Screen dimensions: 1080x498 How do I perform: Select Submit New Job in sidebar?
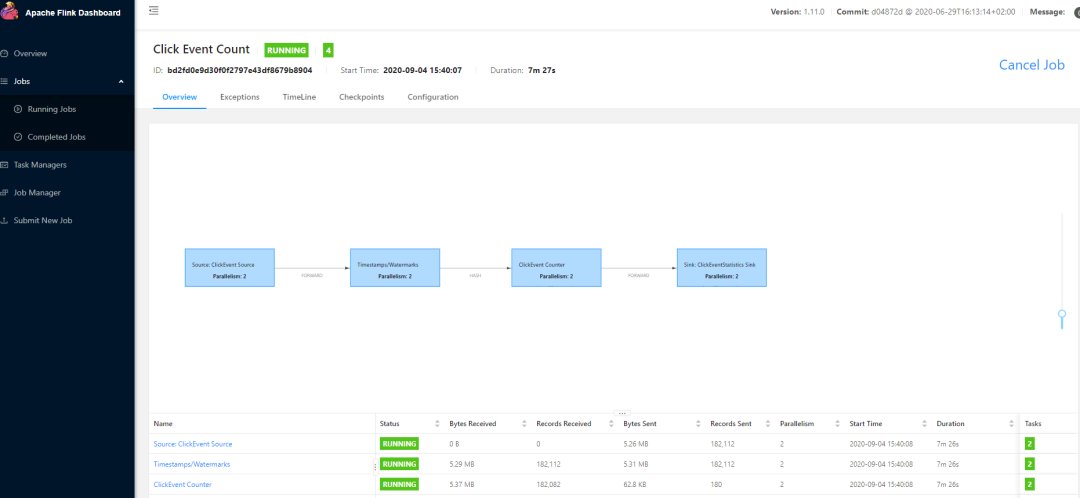coord(42,220)
